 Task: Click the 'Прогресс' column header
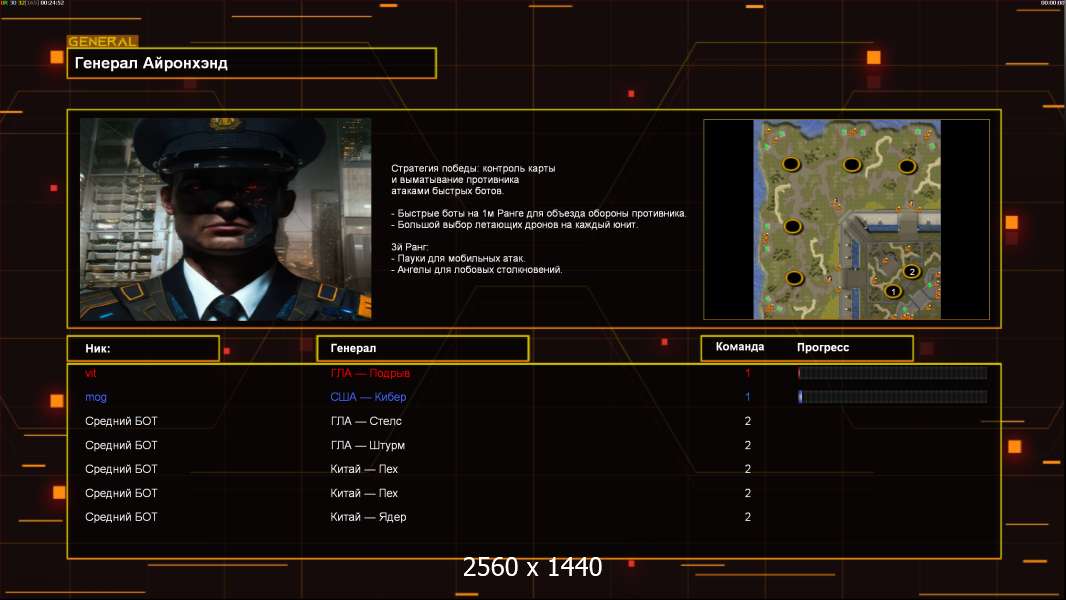(x=823, y=347)
